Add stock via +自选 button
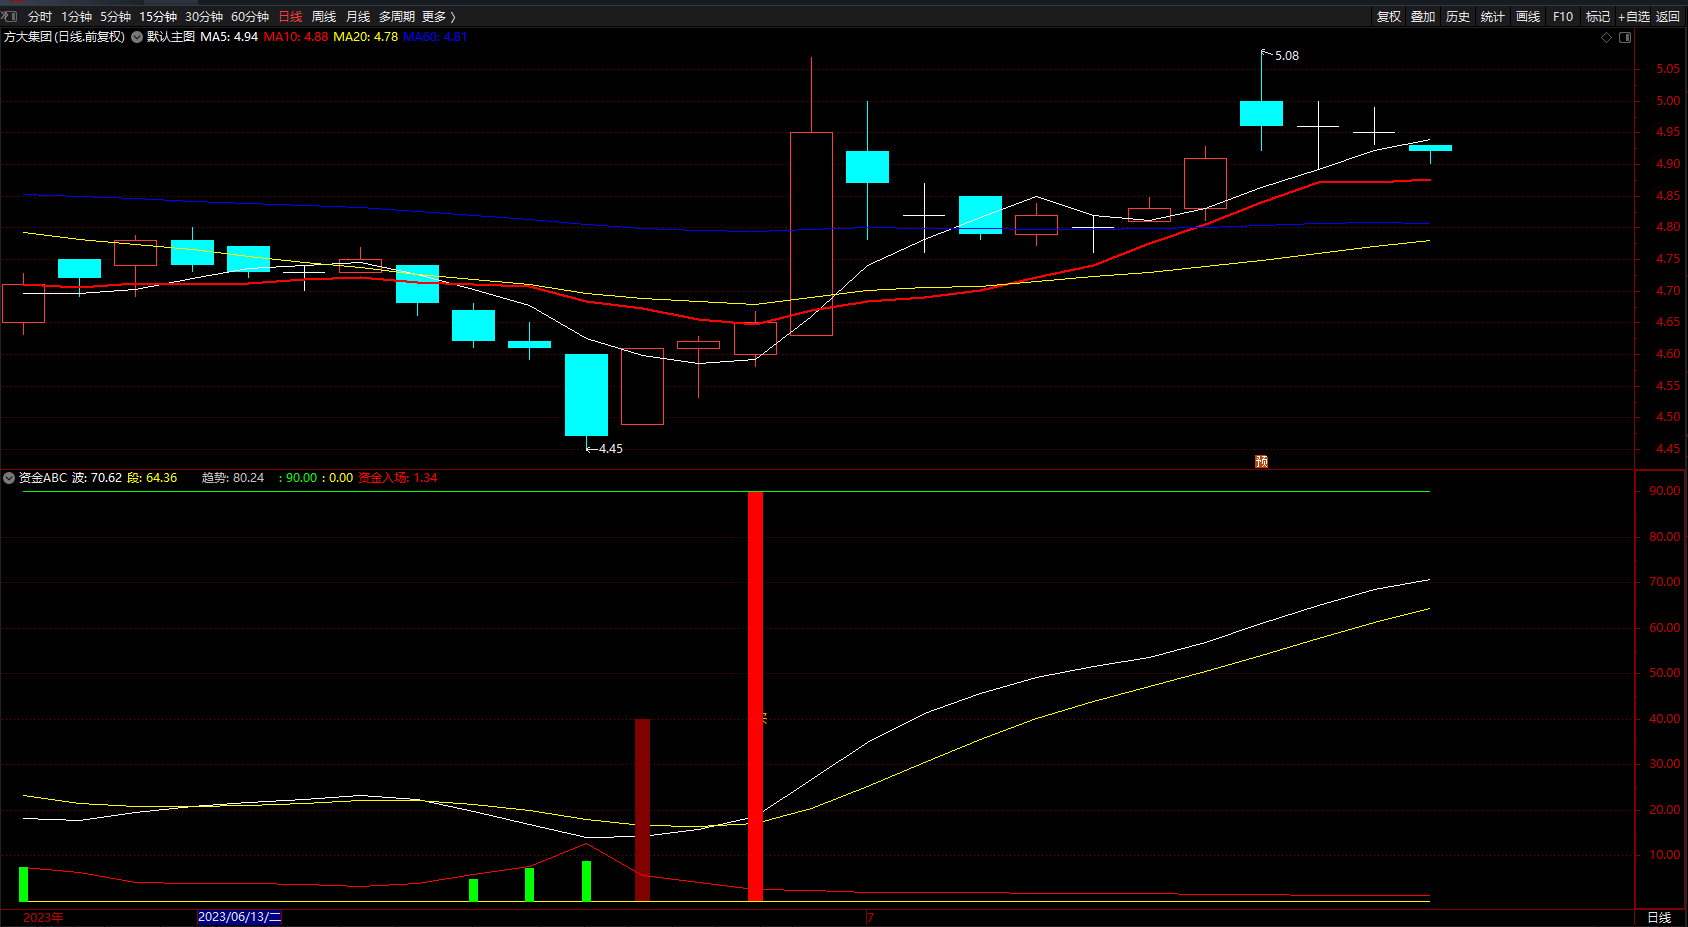The width and height of the screenshot is (1688, 927). tap(1634, 17)
